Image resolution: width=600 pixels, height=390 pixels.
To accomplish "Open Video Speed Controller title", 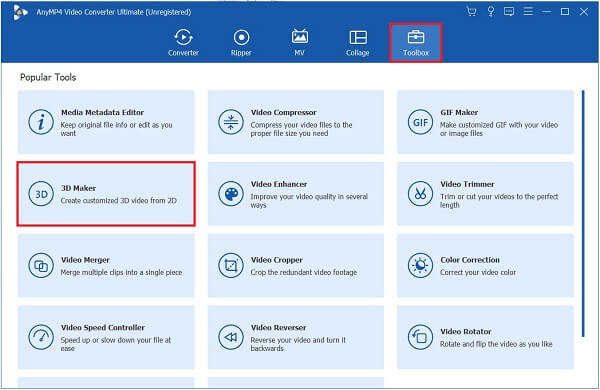I will coord(103,328).
